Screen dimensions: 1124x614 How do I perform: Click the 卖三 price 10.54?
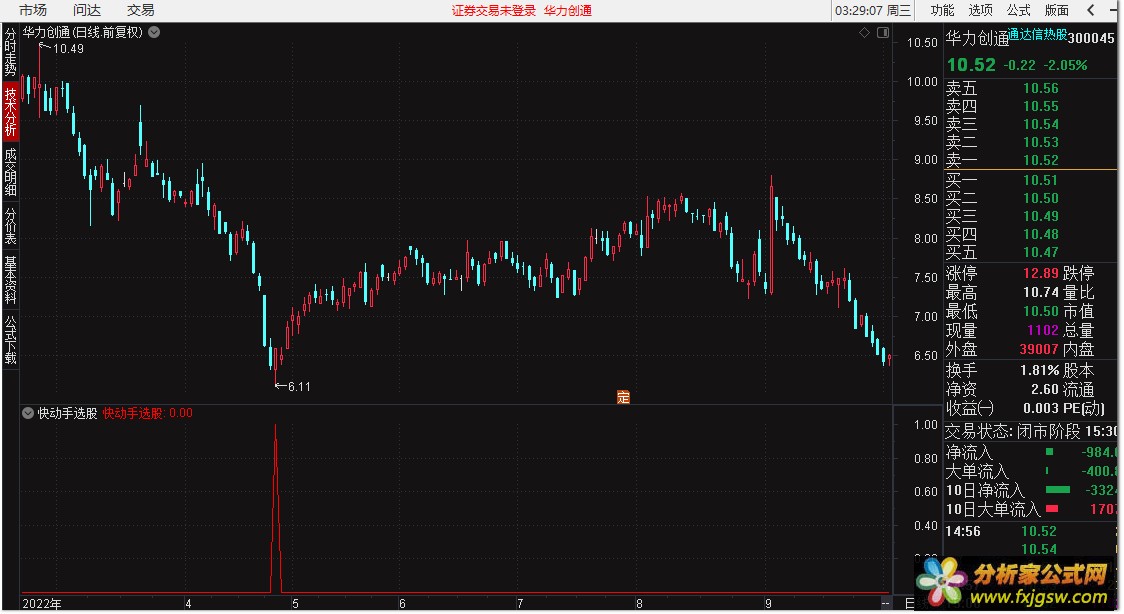[x=1041, y=124]
